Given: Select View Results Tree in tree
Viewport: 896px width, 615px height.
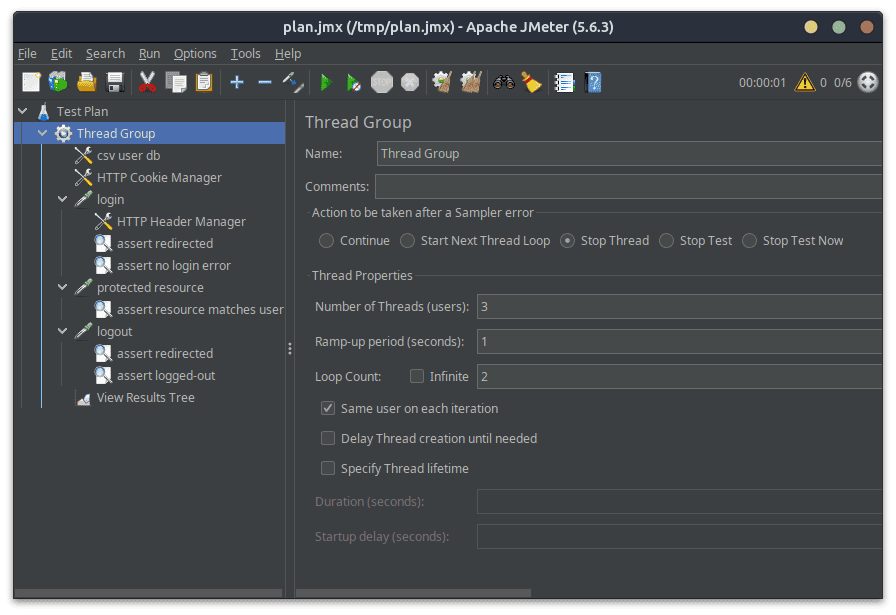Looking at the screenshot, I should click(145, 397).
